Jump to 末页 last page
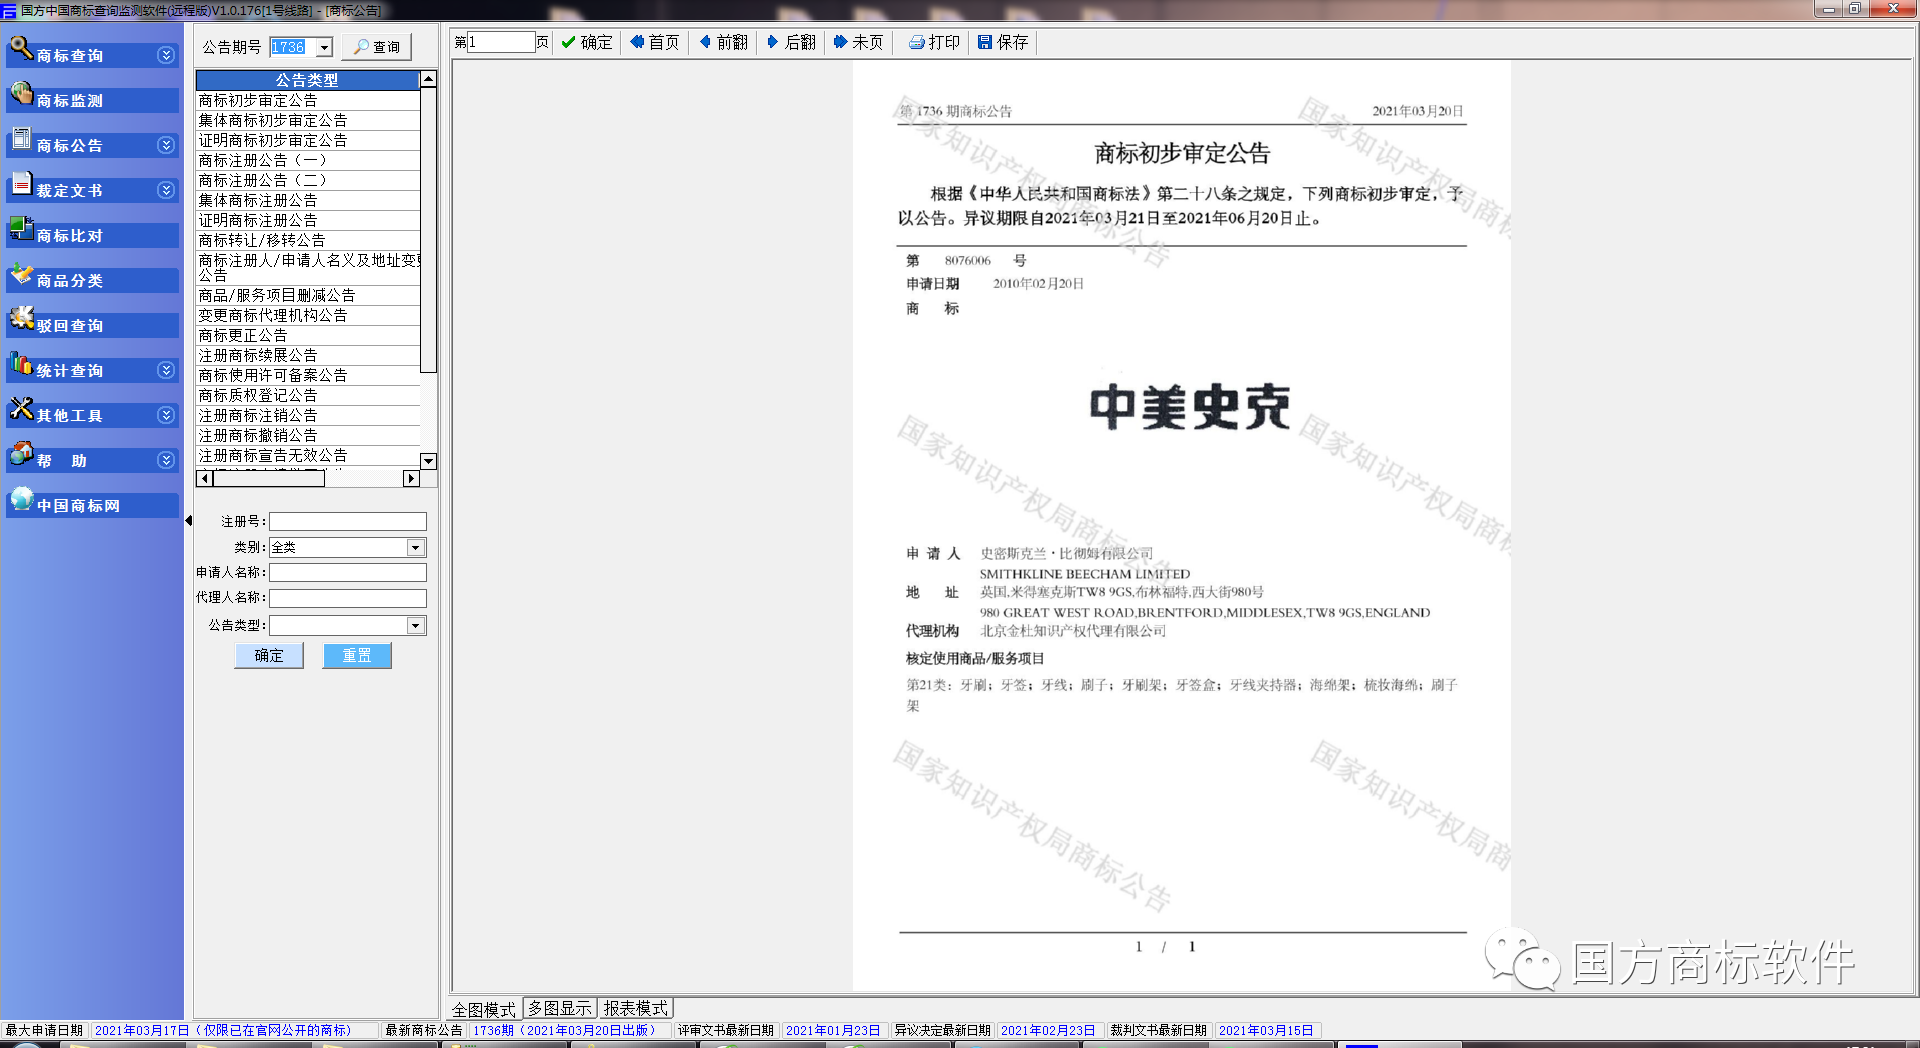Screen dimensions: 1920x1048 coord(859,42)
